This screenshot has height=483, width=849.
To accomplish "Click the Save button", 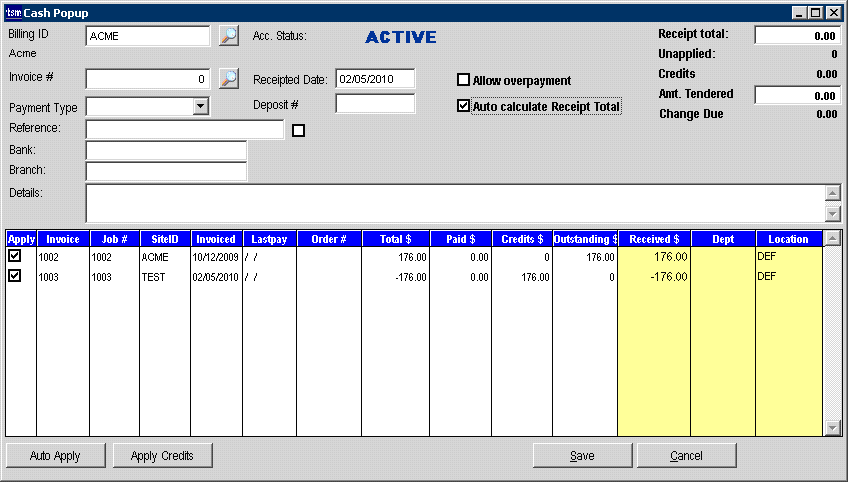I will click(x=582, y=456).
